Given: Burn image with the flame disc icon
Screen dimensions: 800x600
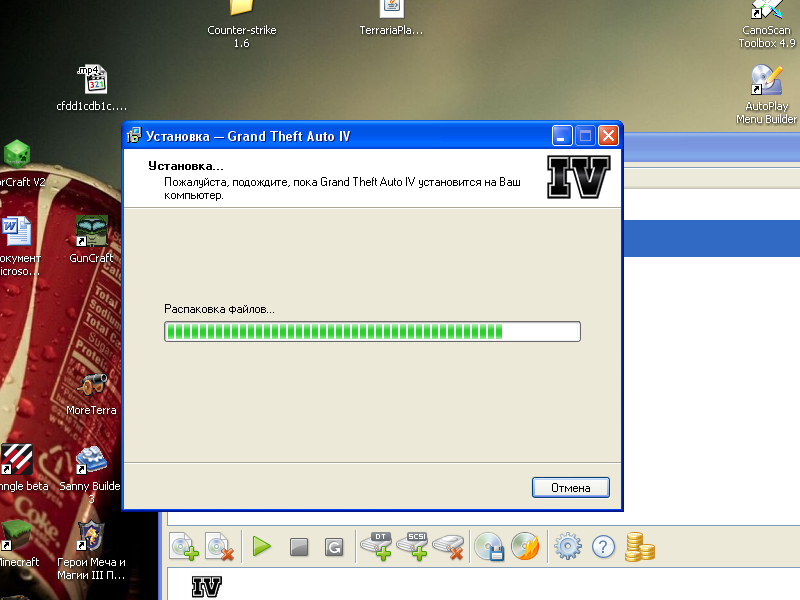Looking at the screenshot, I should click(525, 546).
